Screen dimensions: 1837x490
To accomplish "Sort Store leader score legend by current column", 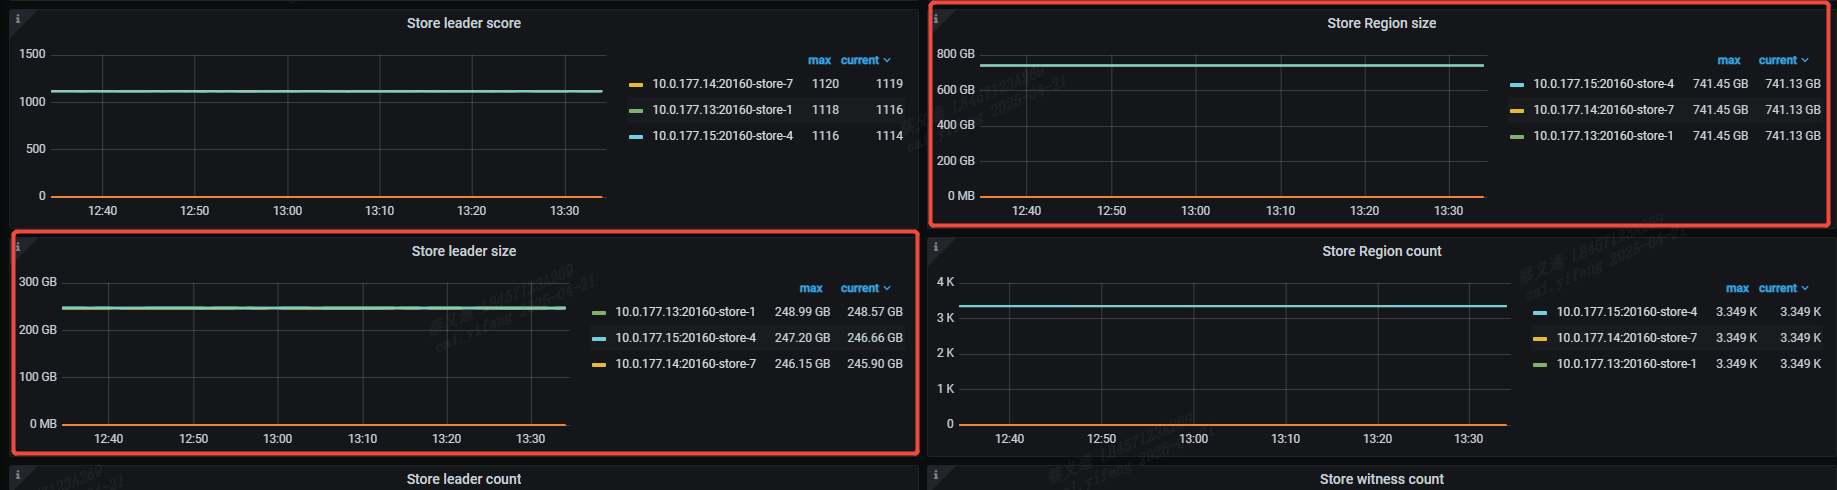I will (x=864, y=60).
